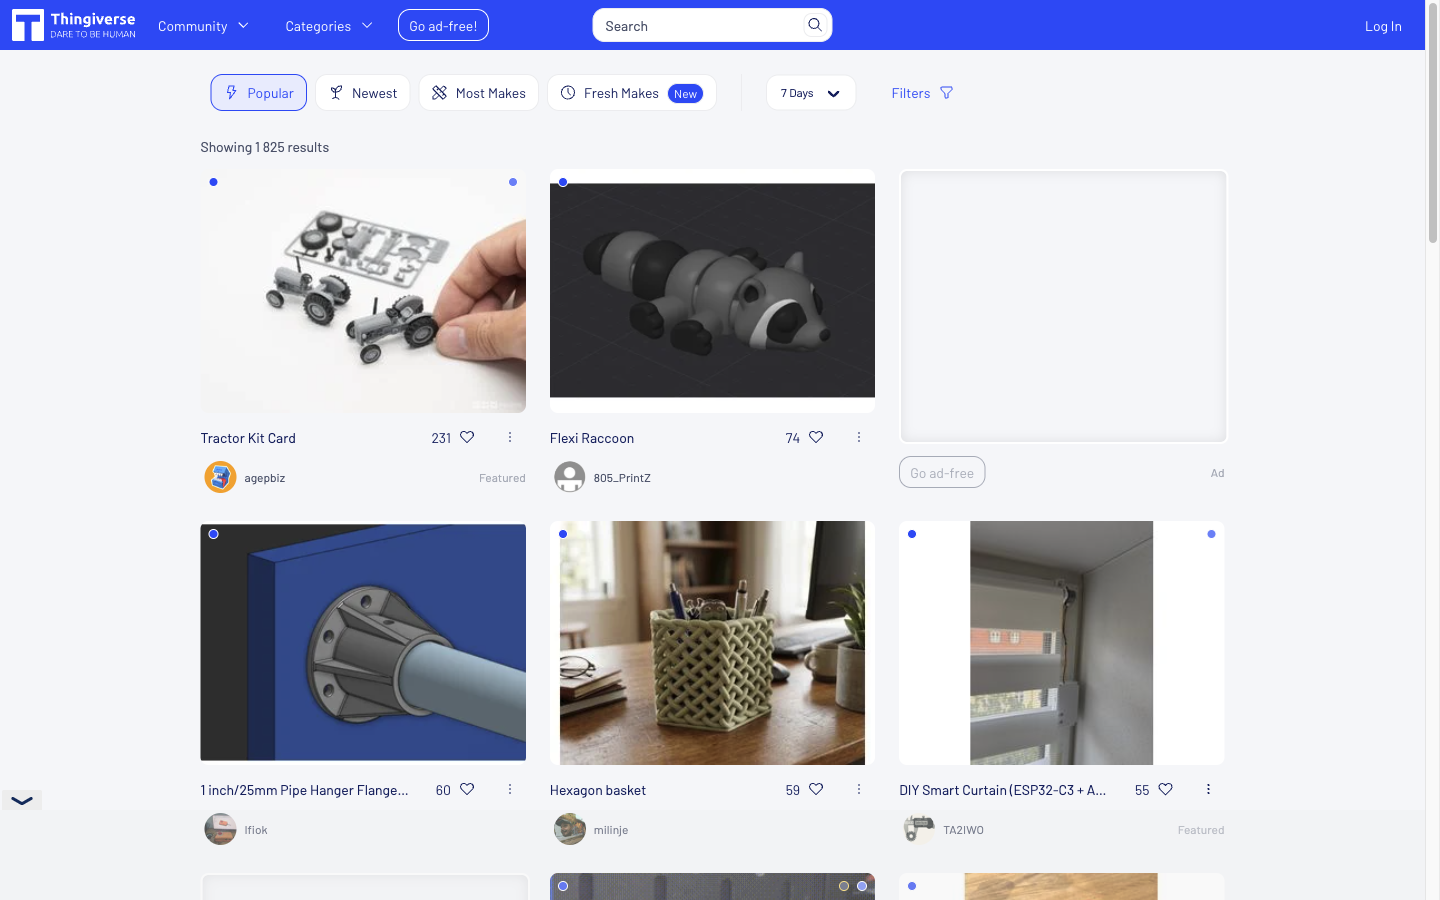Like the Flexi Raccoon model

[816, 437]
